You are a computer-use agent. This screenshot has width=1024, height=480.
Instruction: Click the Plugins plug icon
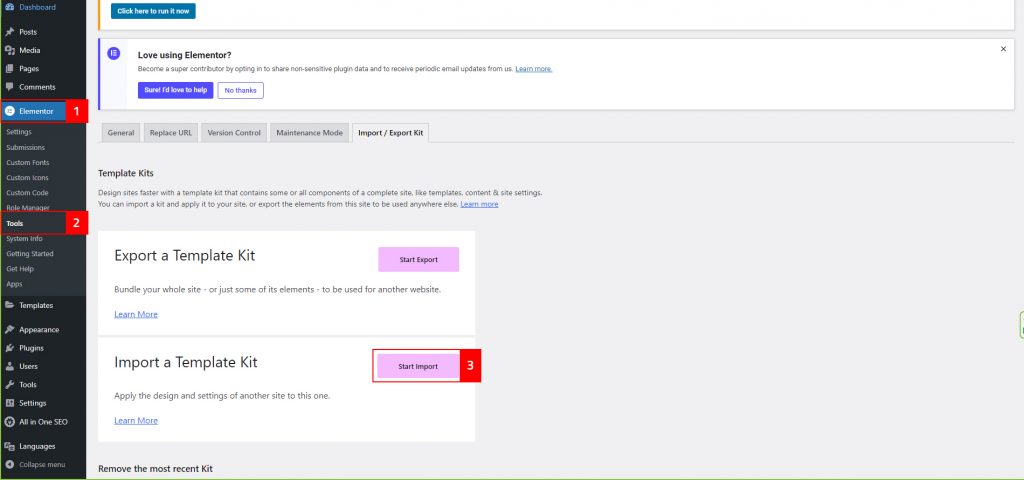[9, 348]
